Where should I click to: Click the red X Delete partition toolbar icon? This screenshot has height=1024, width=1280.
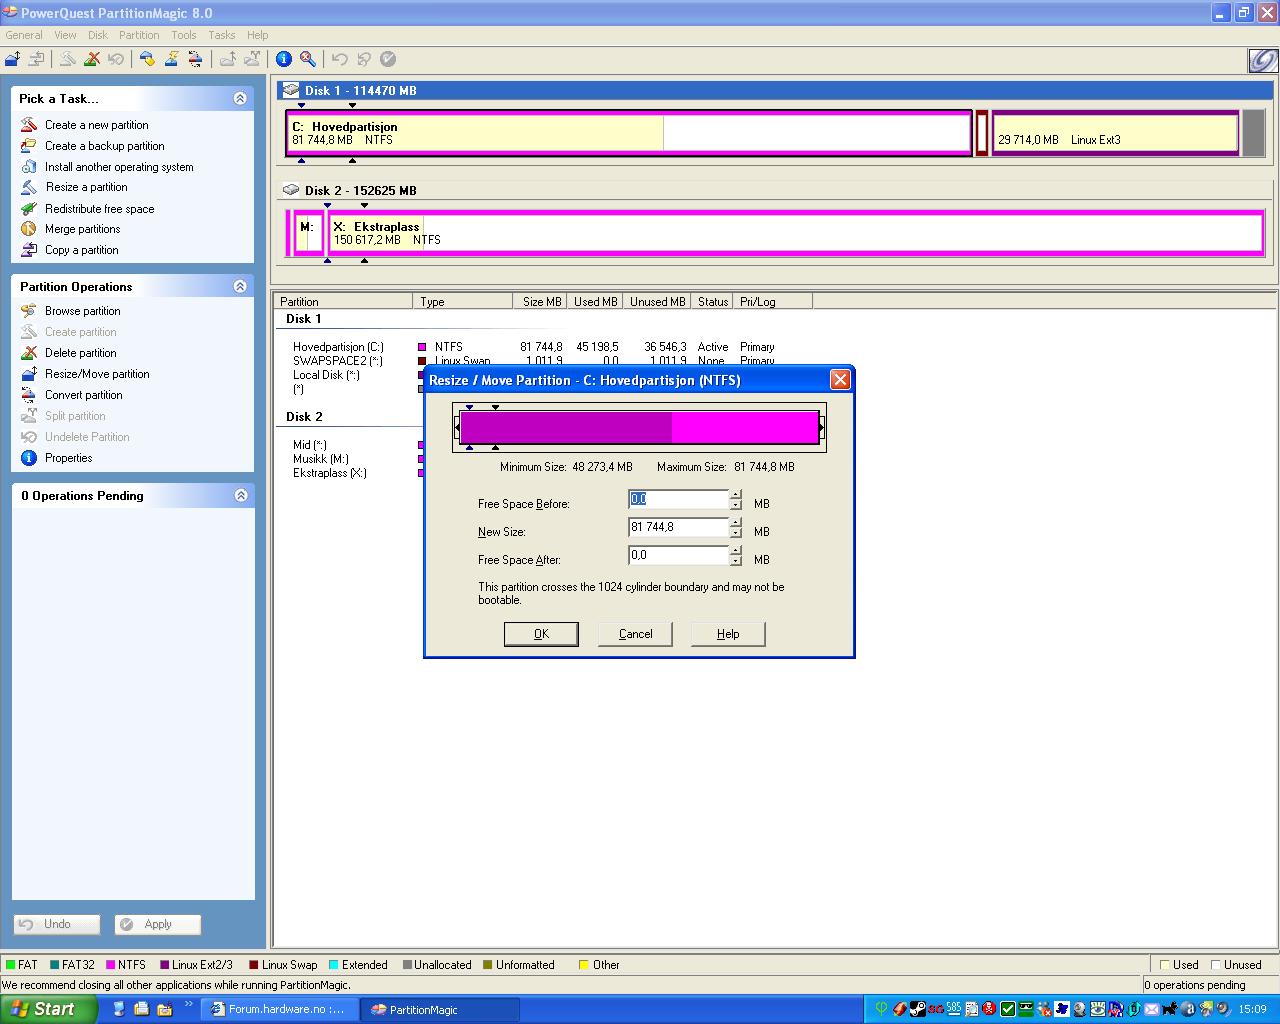(92, 59)
